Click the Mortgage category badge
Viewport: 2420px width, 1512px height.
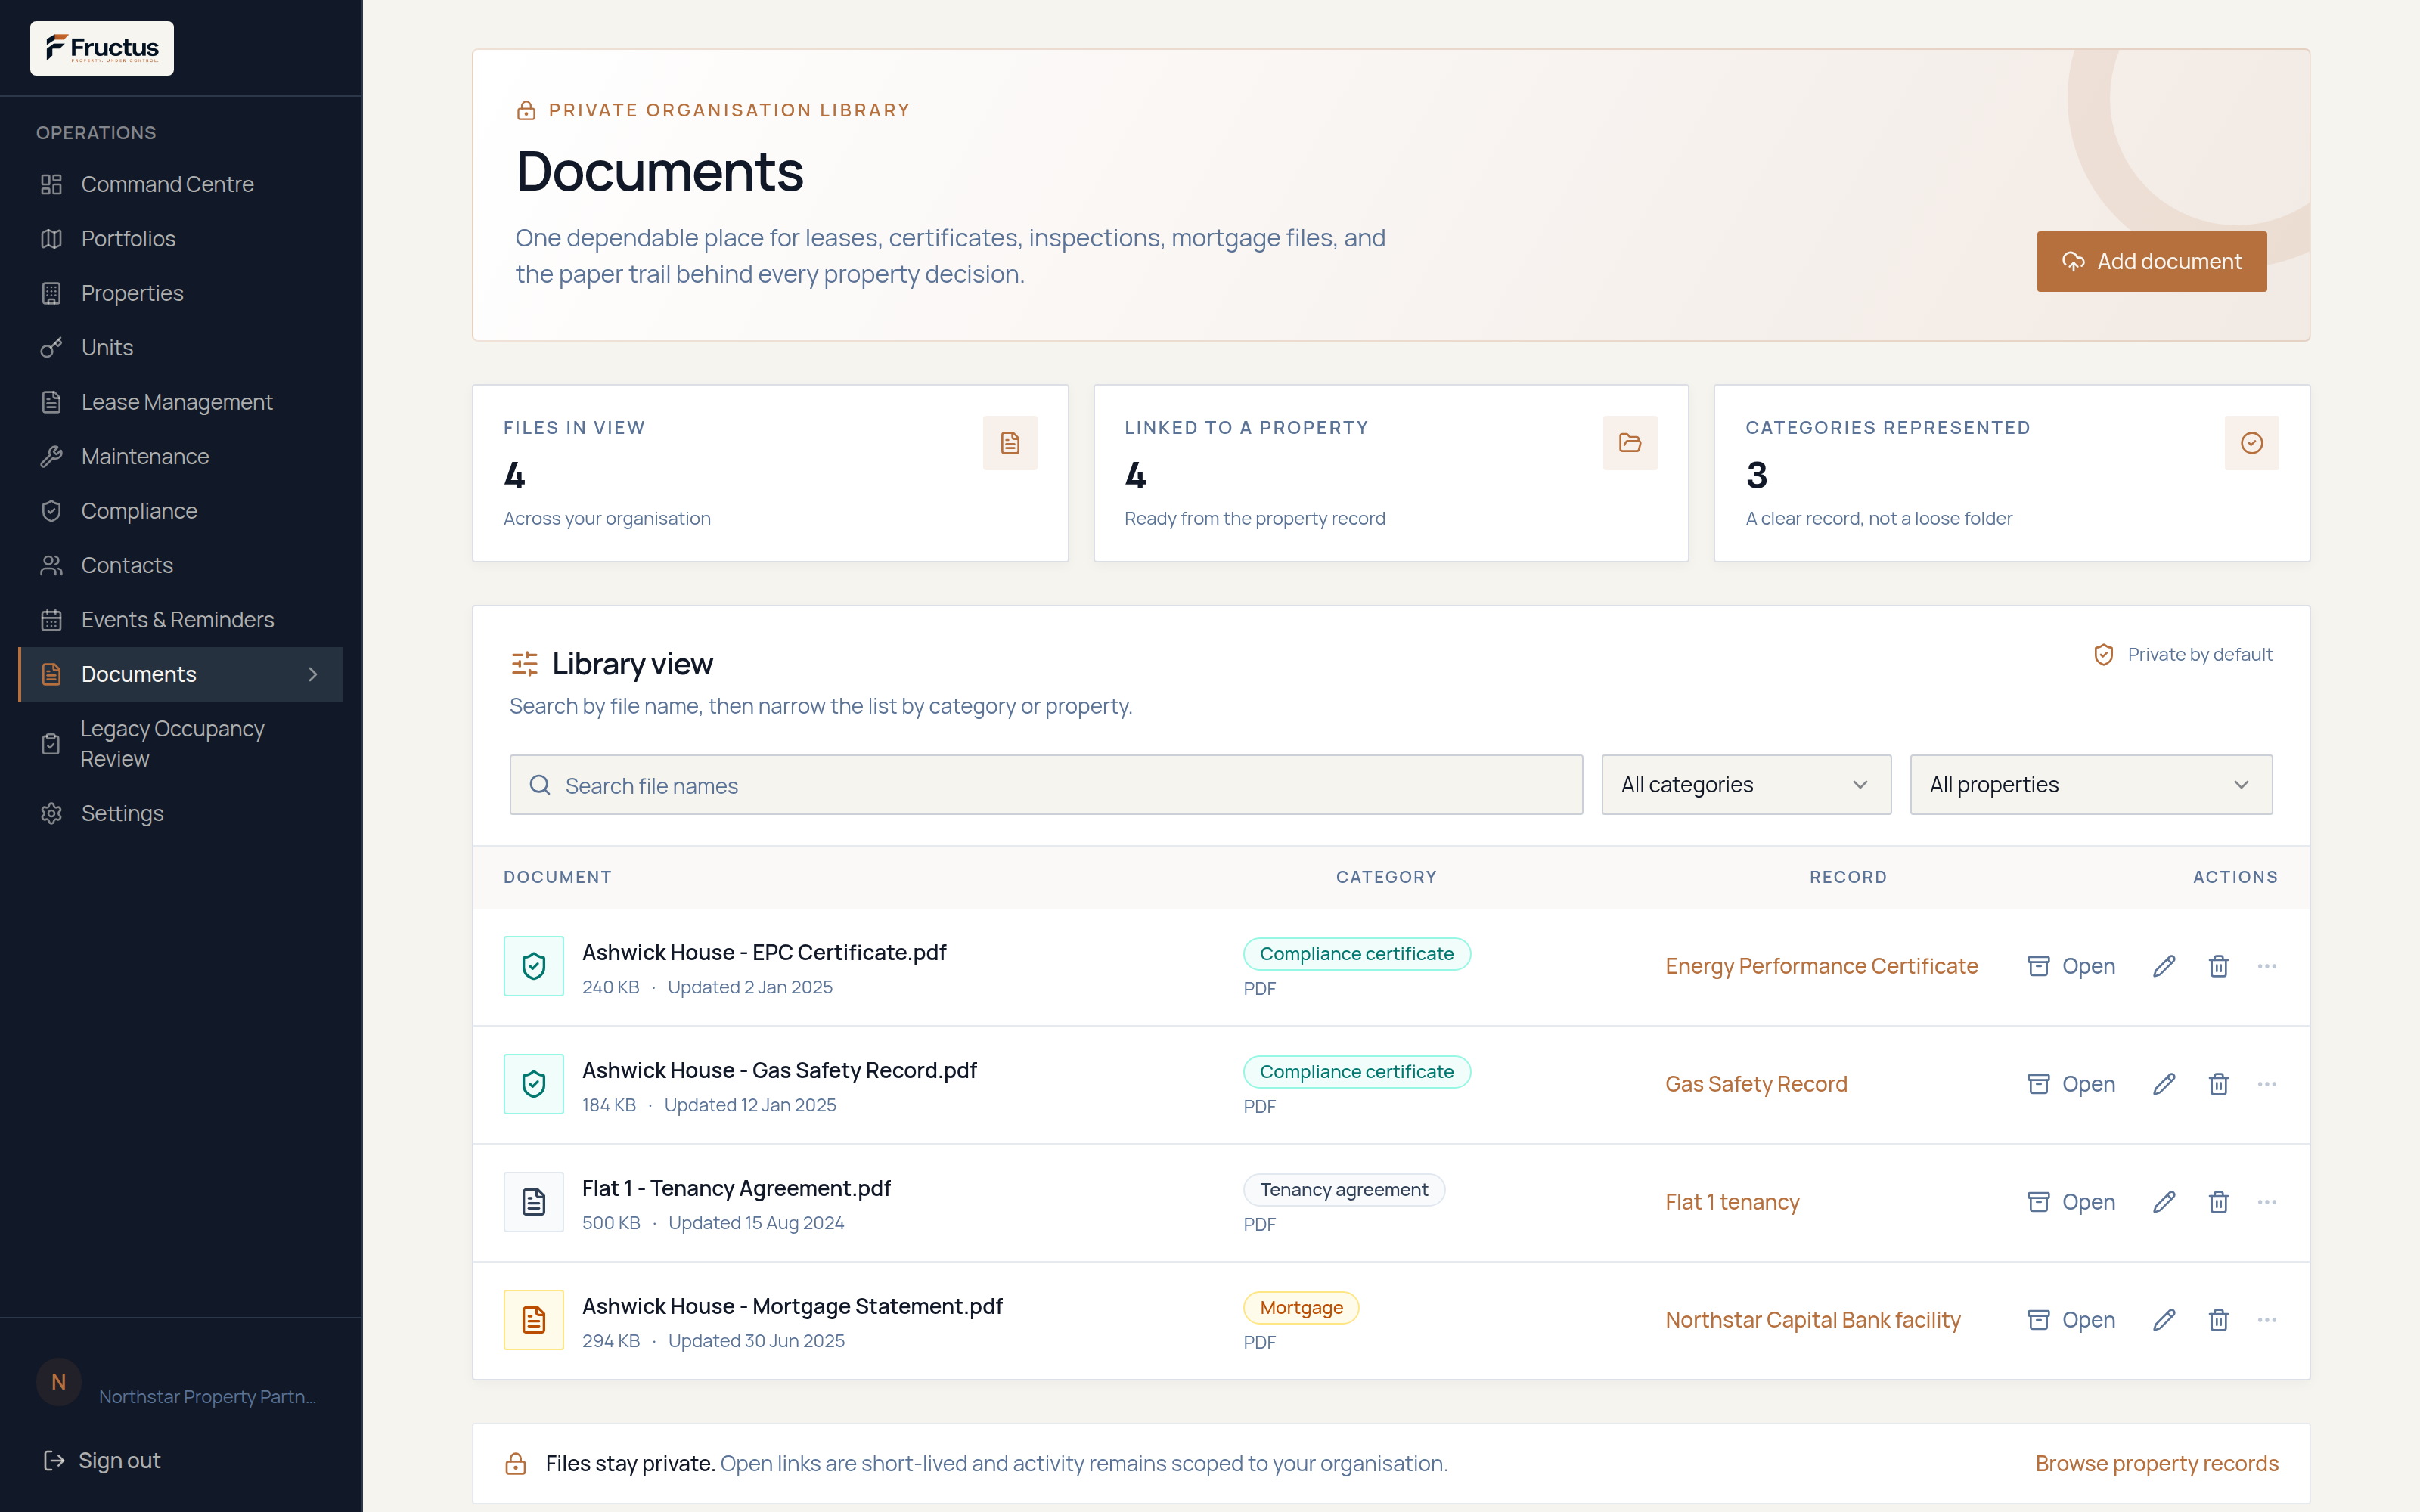[x=1301, y=1307]
